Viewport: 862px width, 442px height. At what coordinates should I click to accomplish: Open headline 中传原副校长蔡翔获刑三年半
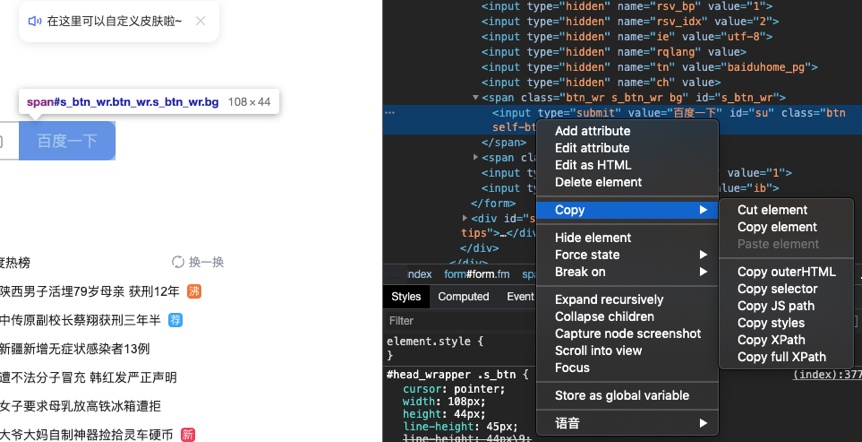[x=80, y=320]
